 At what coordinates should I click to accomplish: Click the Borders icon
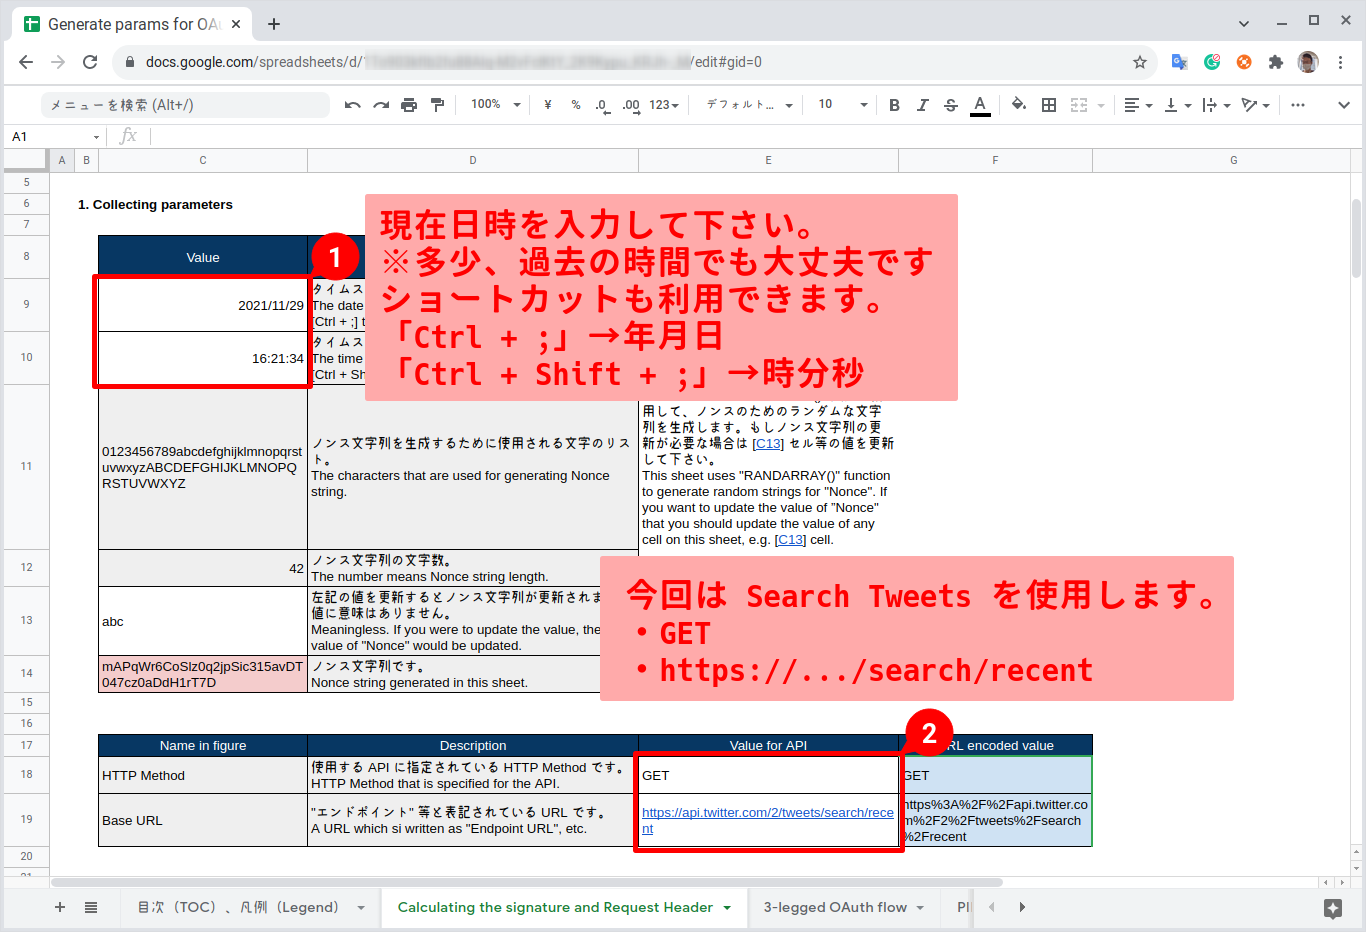click(1048, 104)
